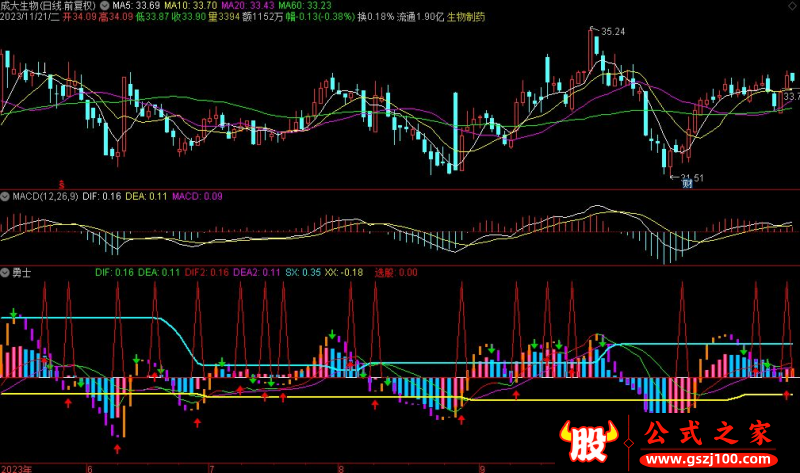Click the SX: 0.35 label

tap(303, 272)
